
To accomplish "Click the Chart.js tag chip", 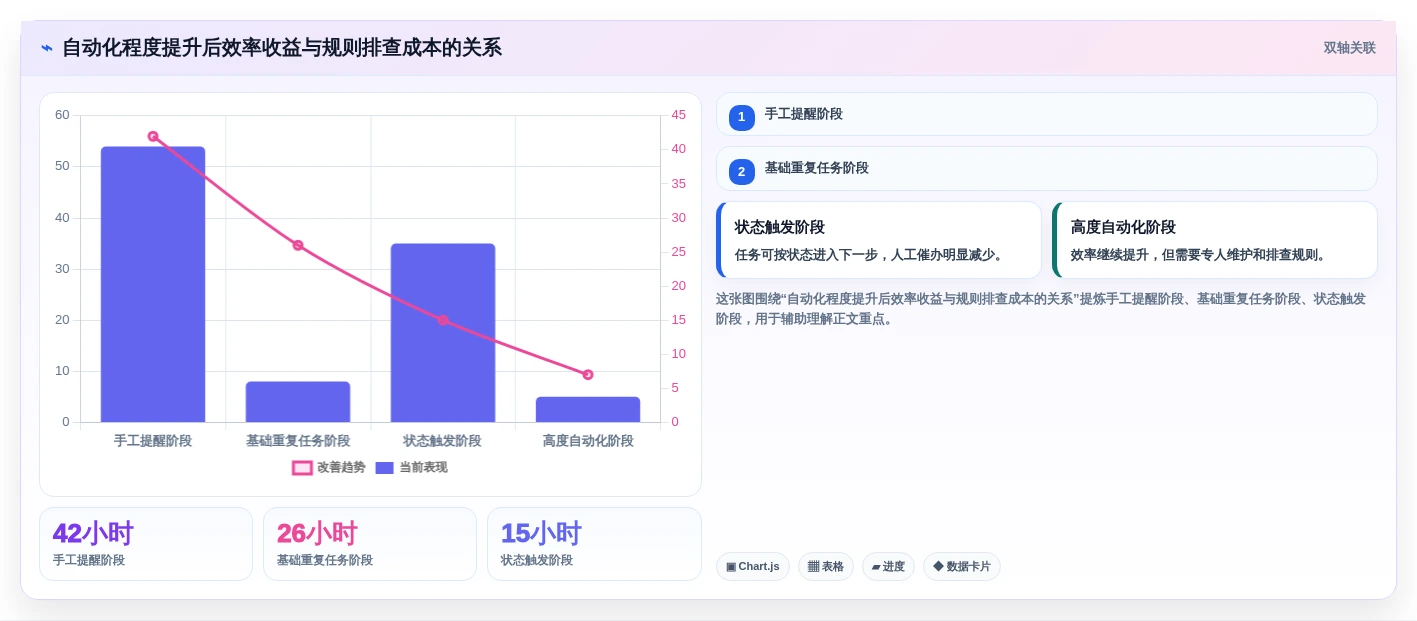I will click(x=753, y=567).
